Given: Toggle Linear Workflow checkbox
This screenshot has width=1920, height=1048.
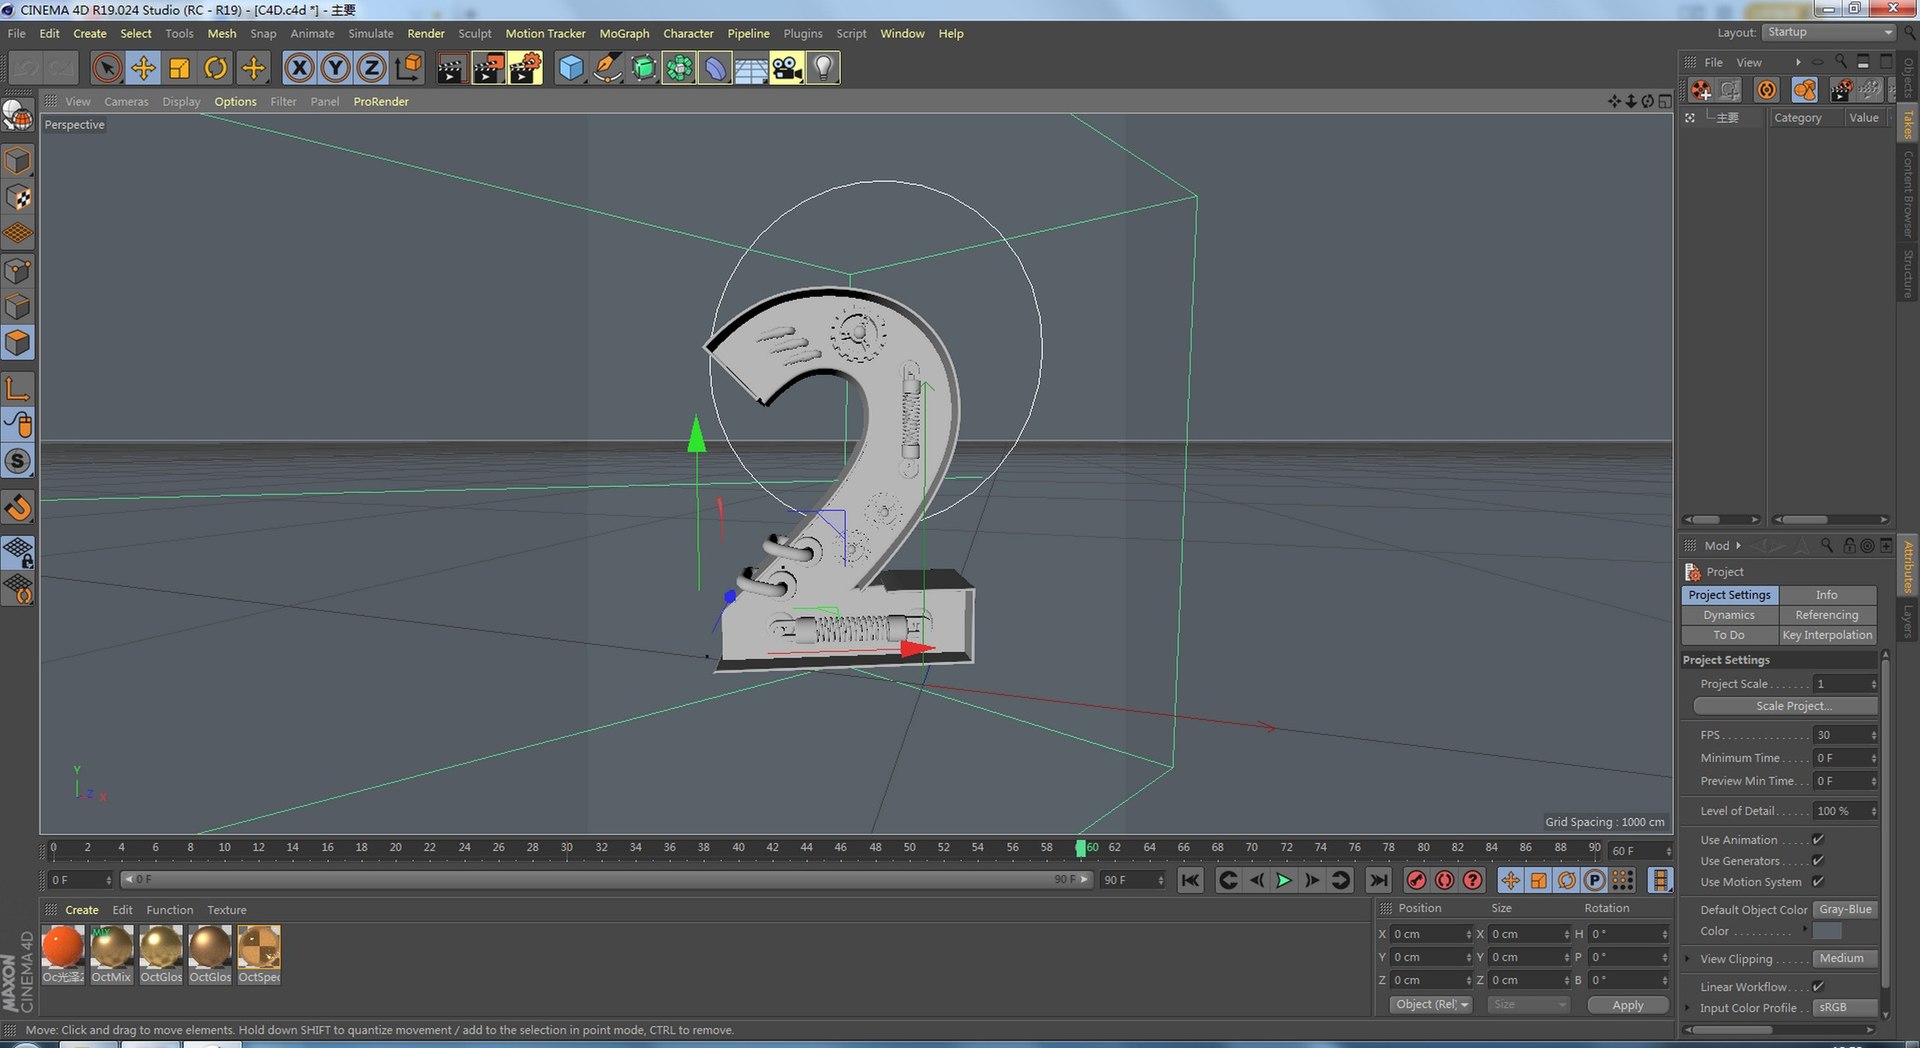Looking at the screenshot, I should [x=1818, y=987].
